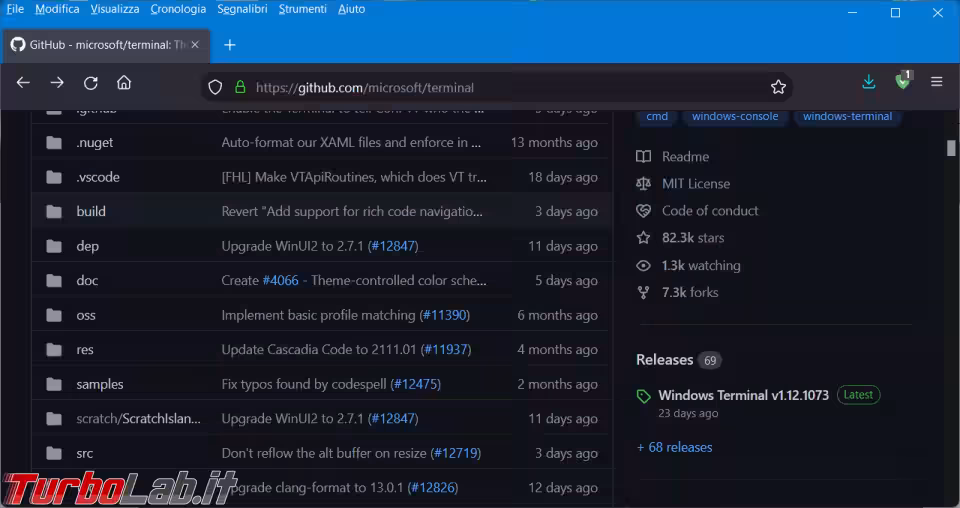Click the folder icon beside dep
The width and height of the screenshot is (960, 508).
coord(54,246)
